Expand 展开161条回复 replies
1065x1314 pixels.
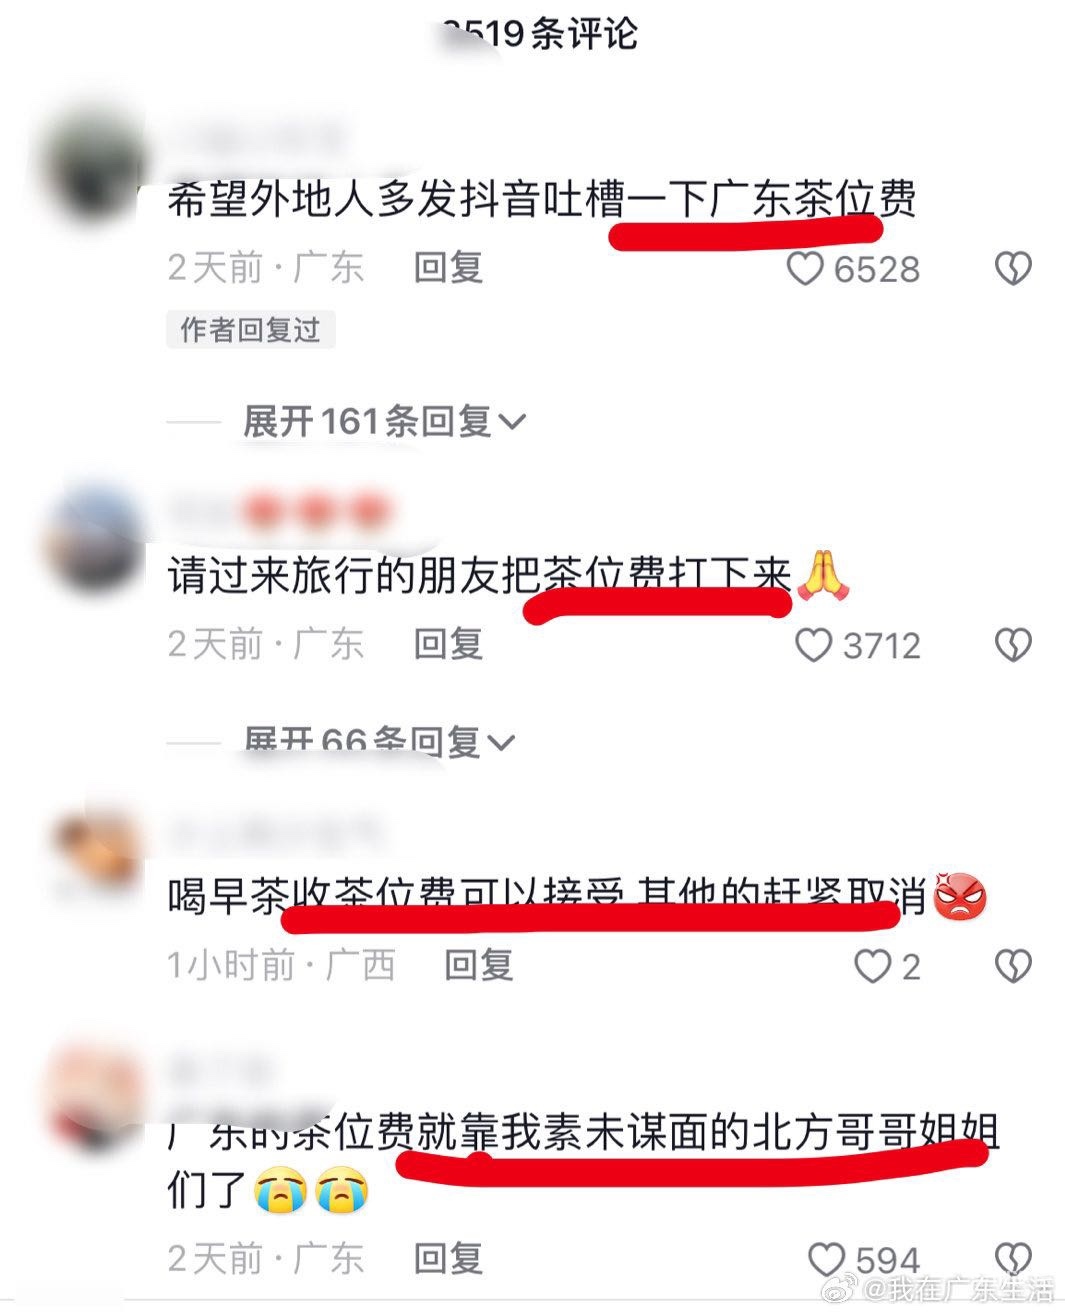tap(383, 421)
